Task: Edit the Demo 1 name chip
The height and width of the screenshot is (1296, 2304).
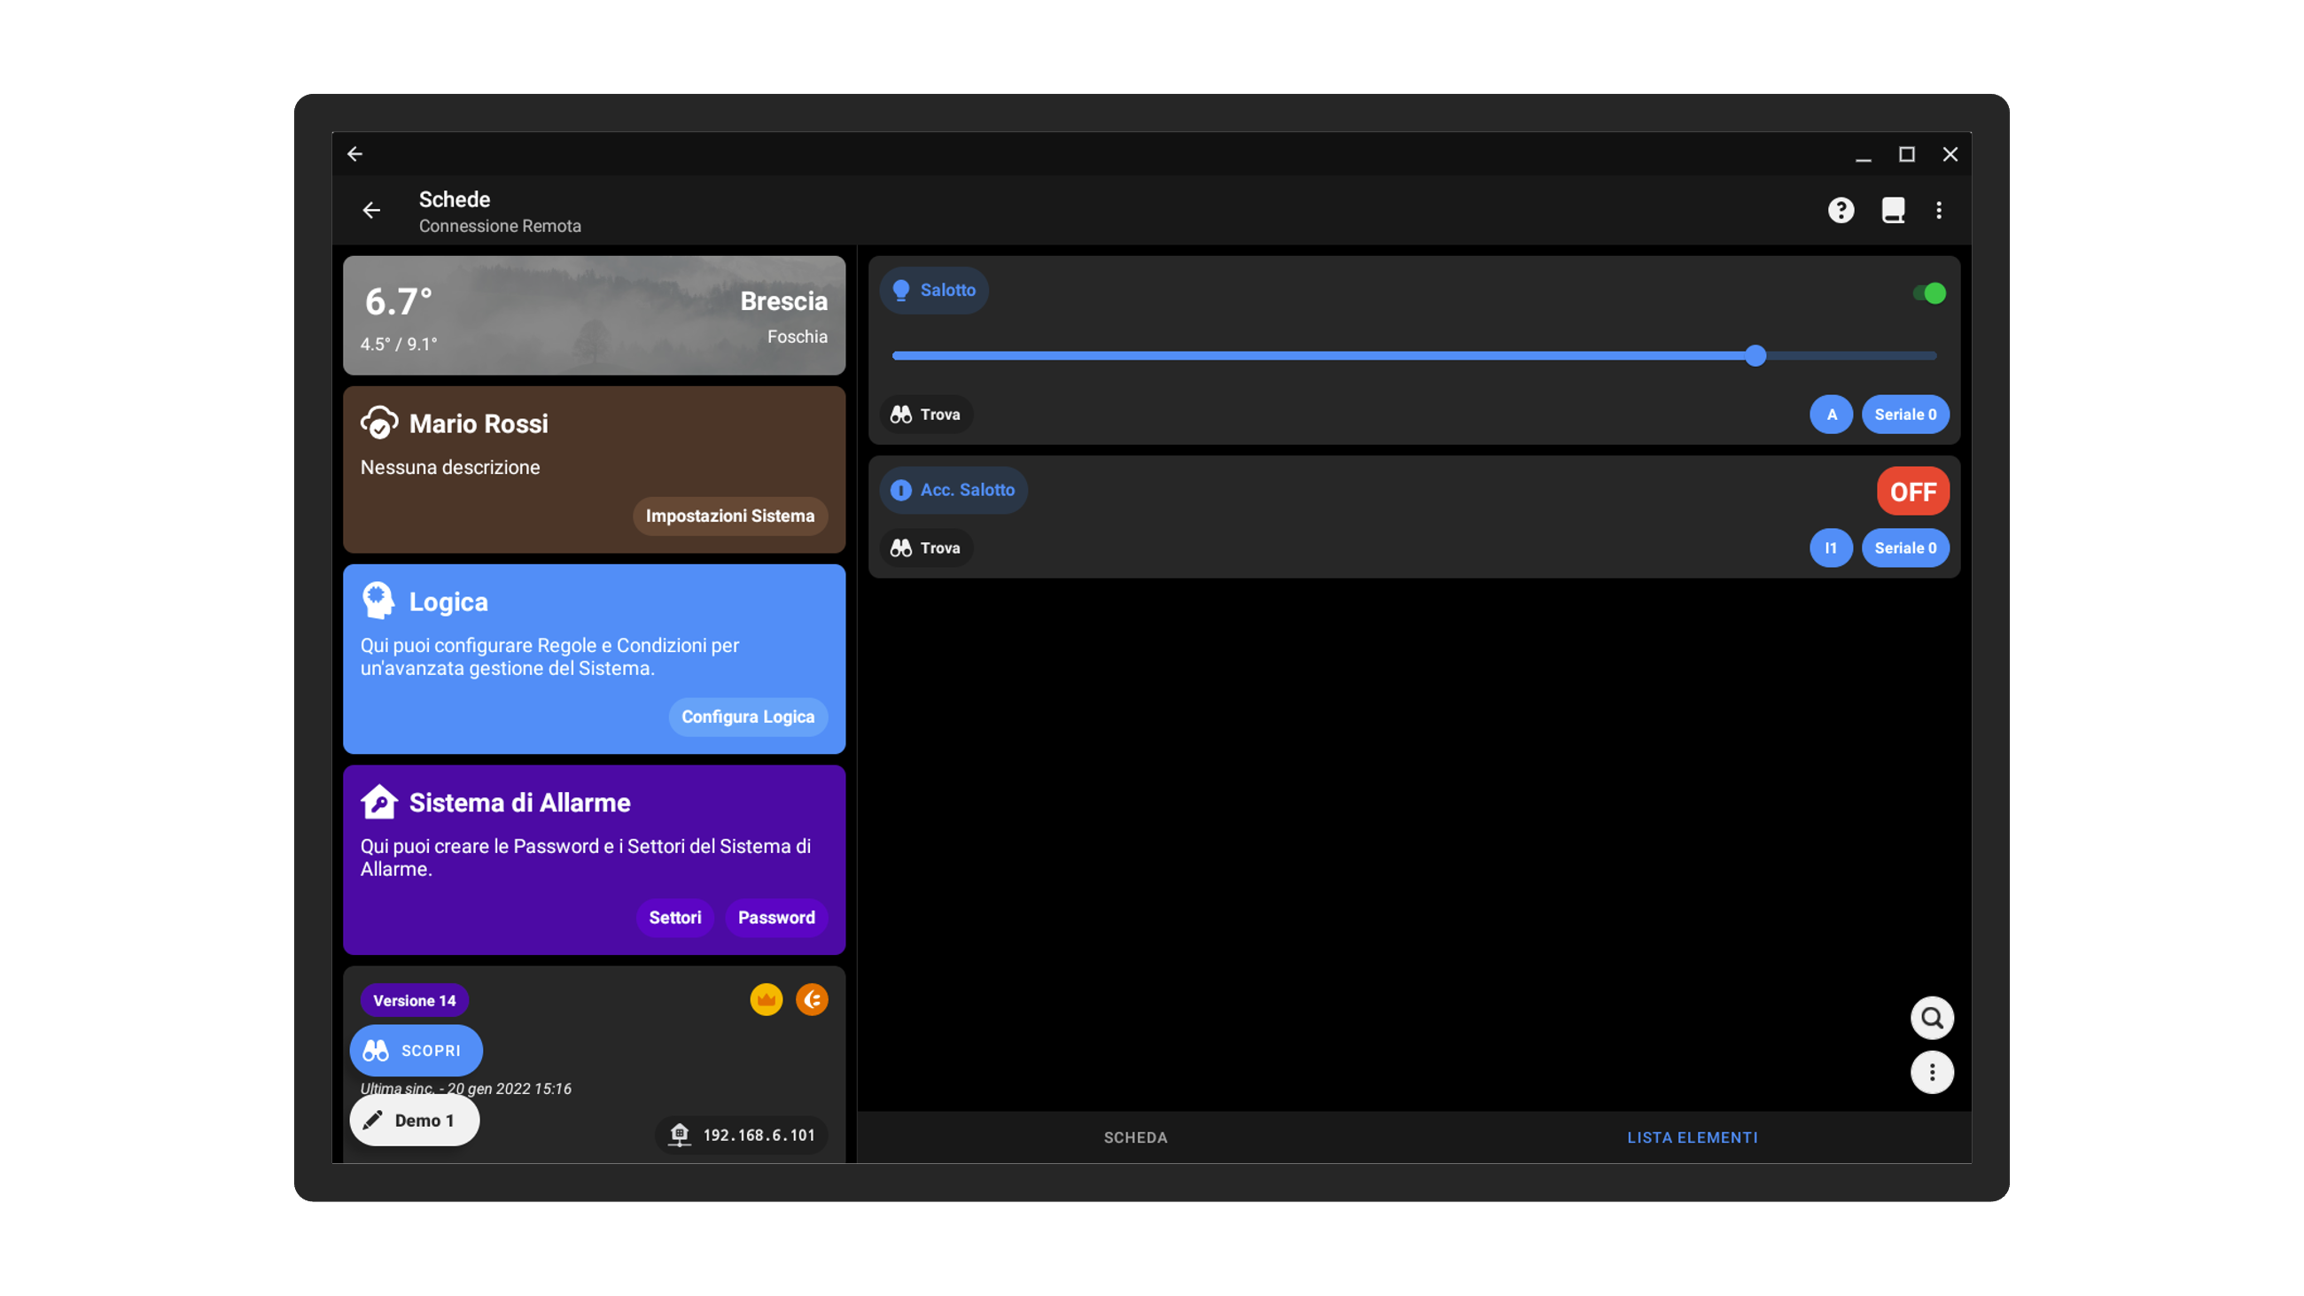Action: (x=414, y=1120)
